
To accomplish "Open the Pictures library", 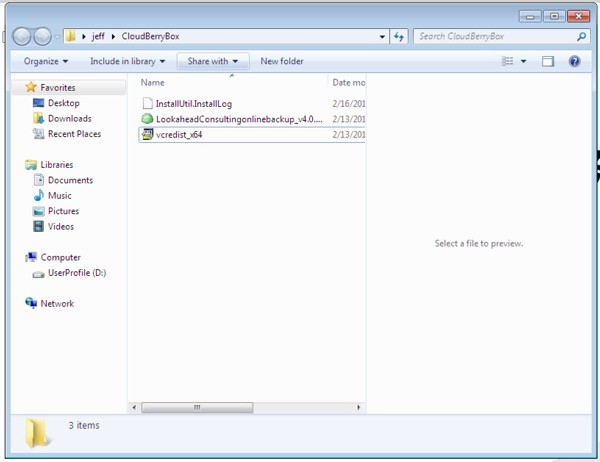I will (x=64, y=211).
